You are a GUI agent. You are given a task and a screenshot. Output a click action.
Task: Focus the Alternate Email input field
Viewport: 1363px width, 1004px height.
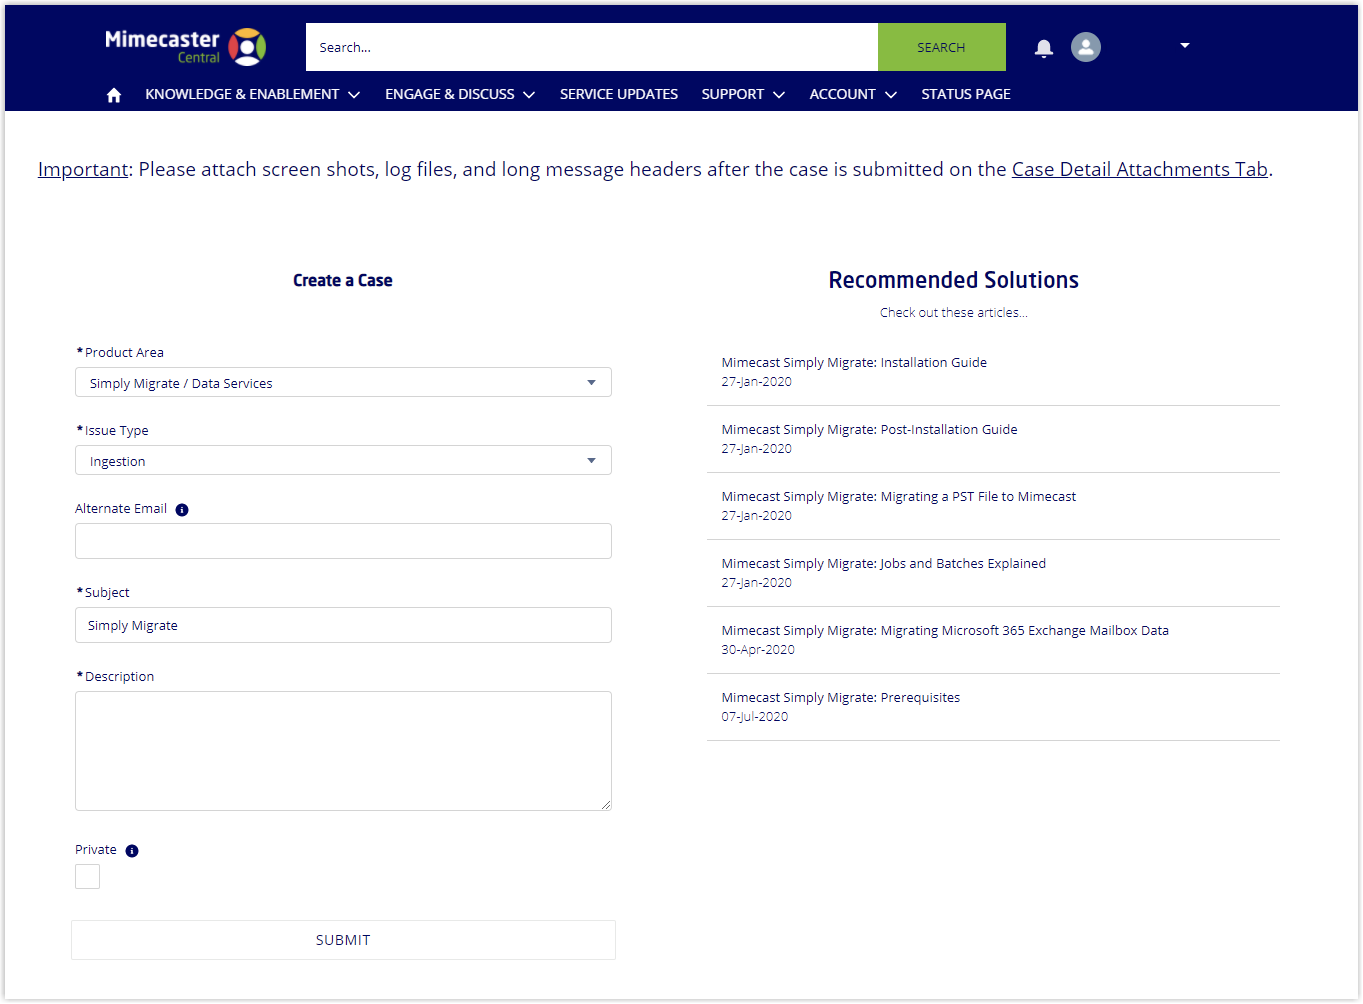pyautogui.click(x=343, y=541)
